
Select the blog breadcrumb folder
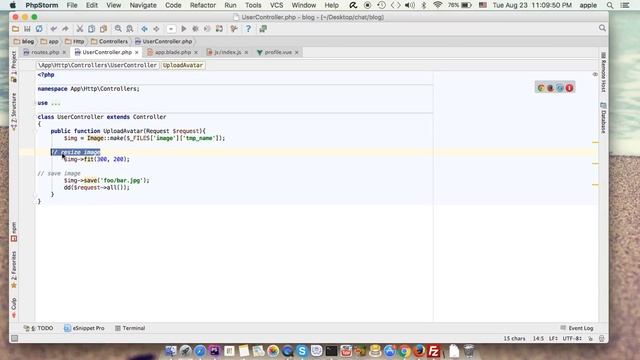(x=24, y=42)
